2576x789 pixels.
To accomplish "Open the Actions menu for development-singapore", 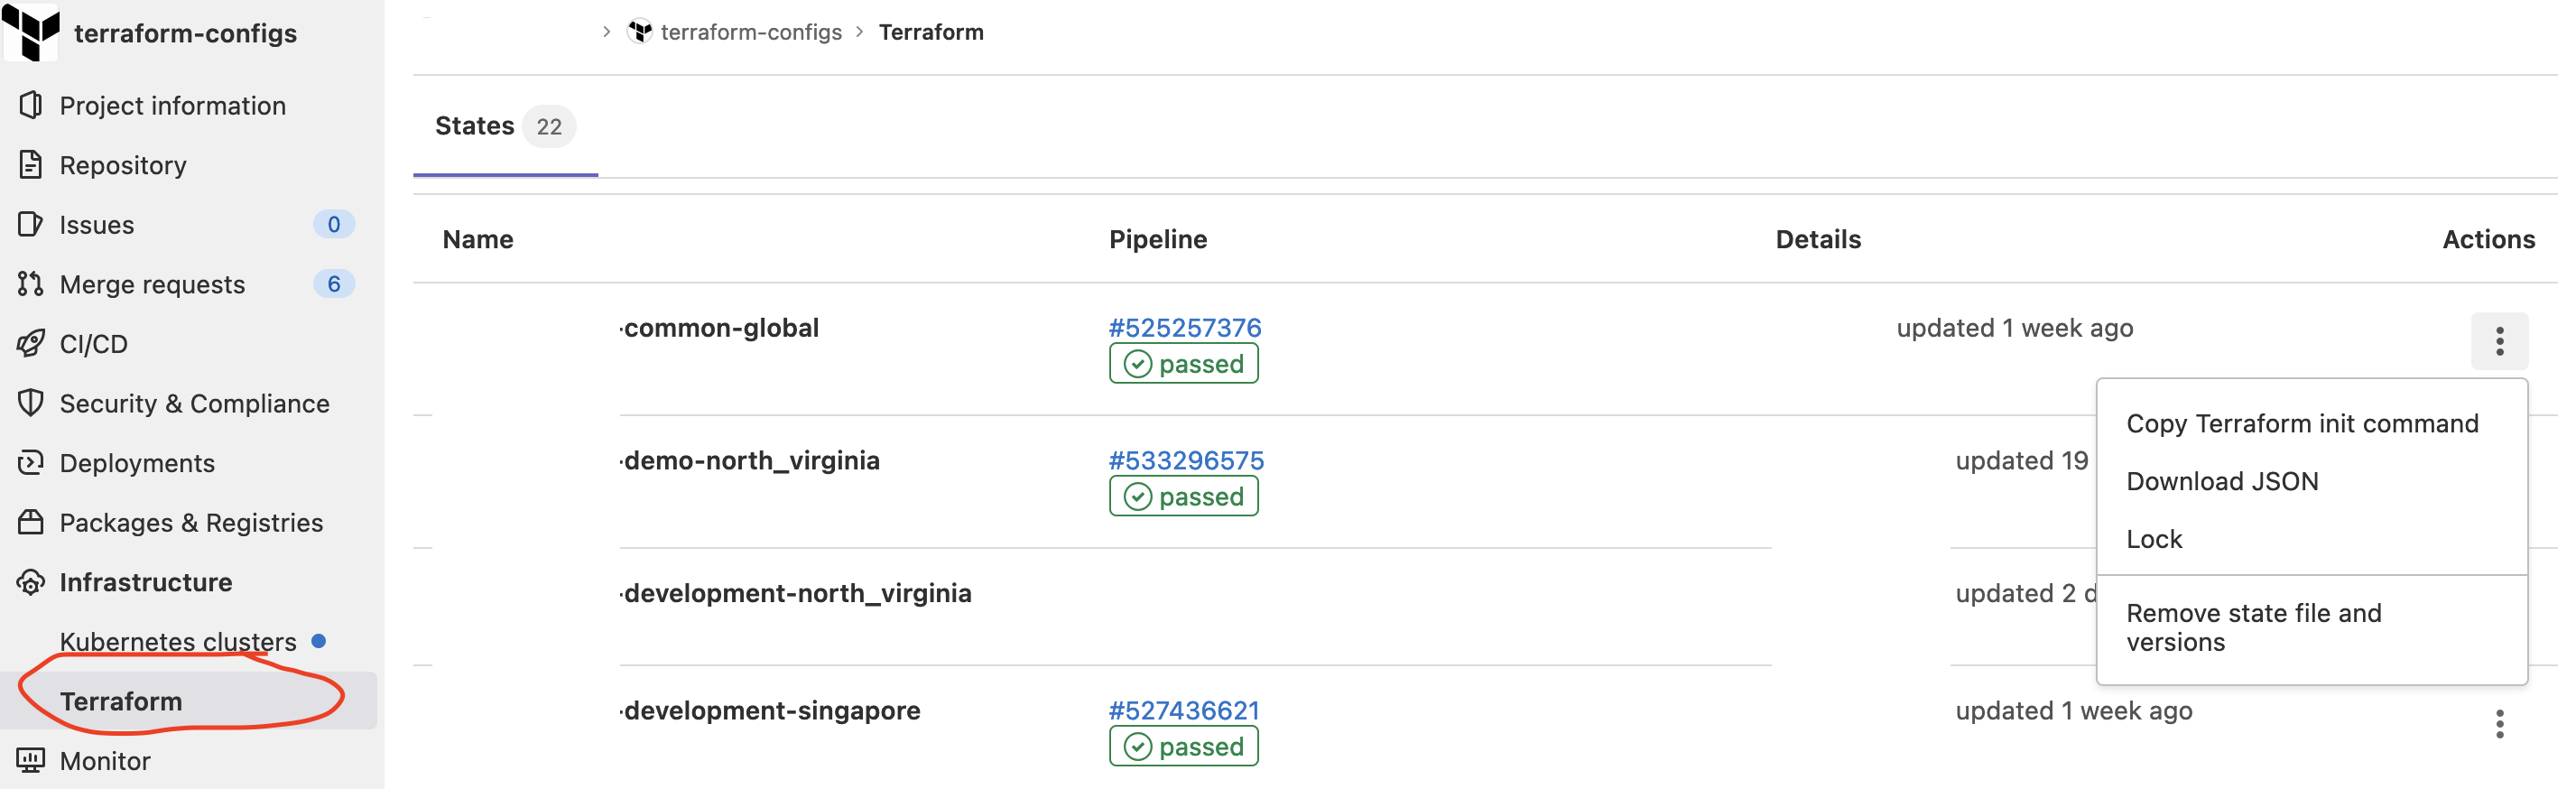I will pyautogui.click(x=2500, y=723).
